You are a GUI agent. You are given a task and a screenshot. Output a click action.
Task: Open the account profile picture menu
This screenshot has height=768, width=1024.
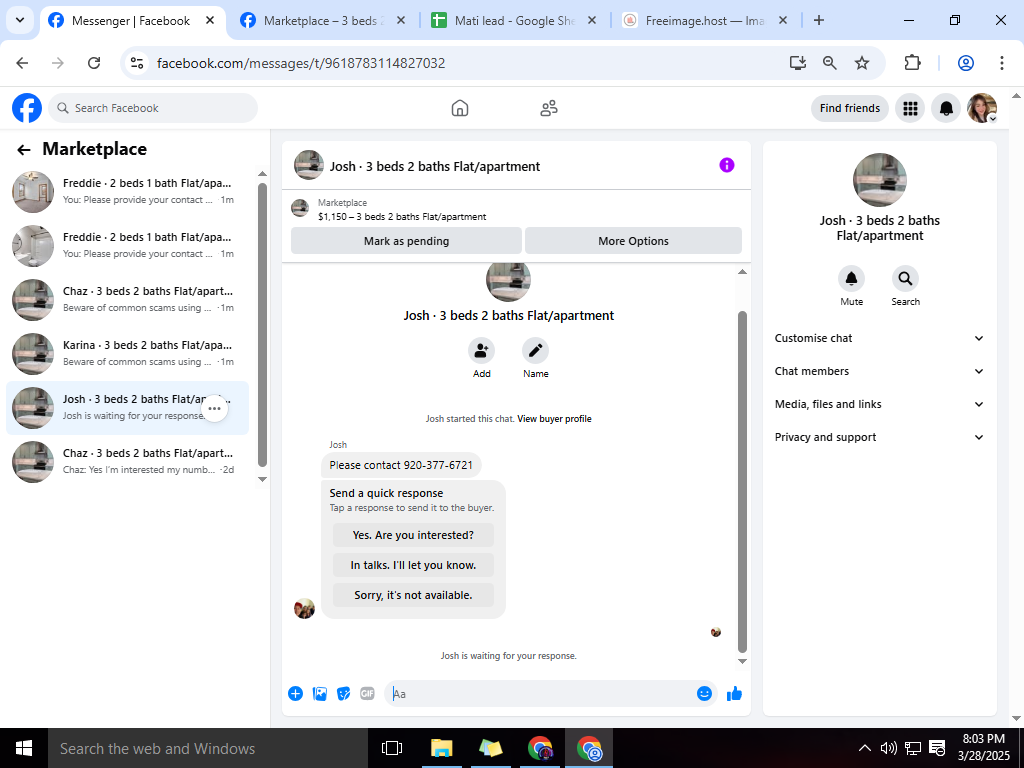982,108
